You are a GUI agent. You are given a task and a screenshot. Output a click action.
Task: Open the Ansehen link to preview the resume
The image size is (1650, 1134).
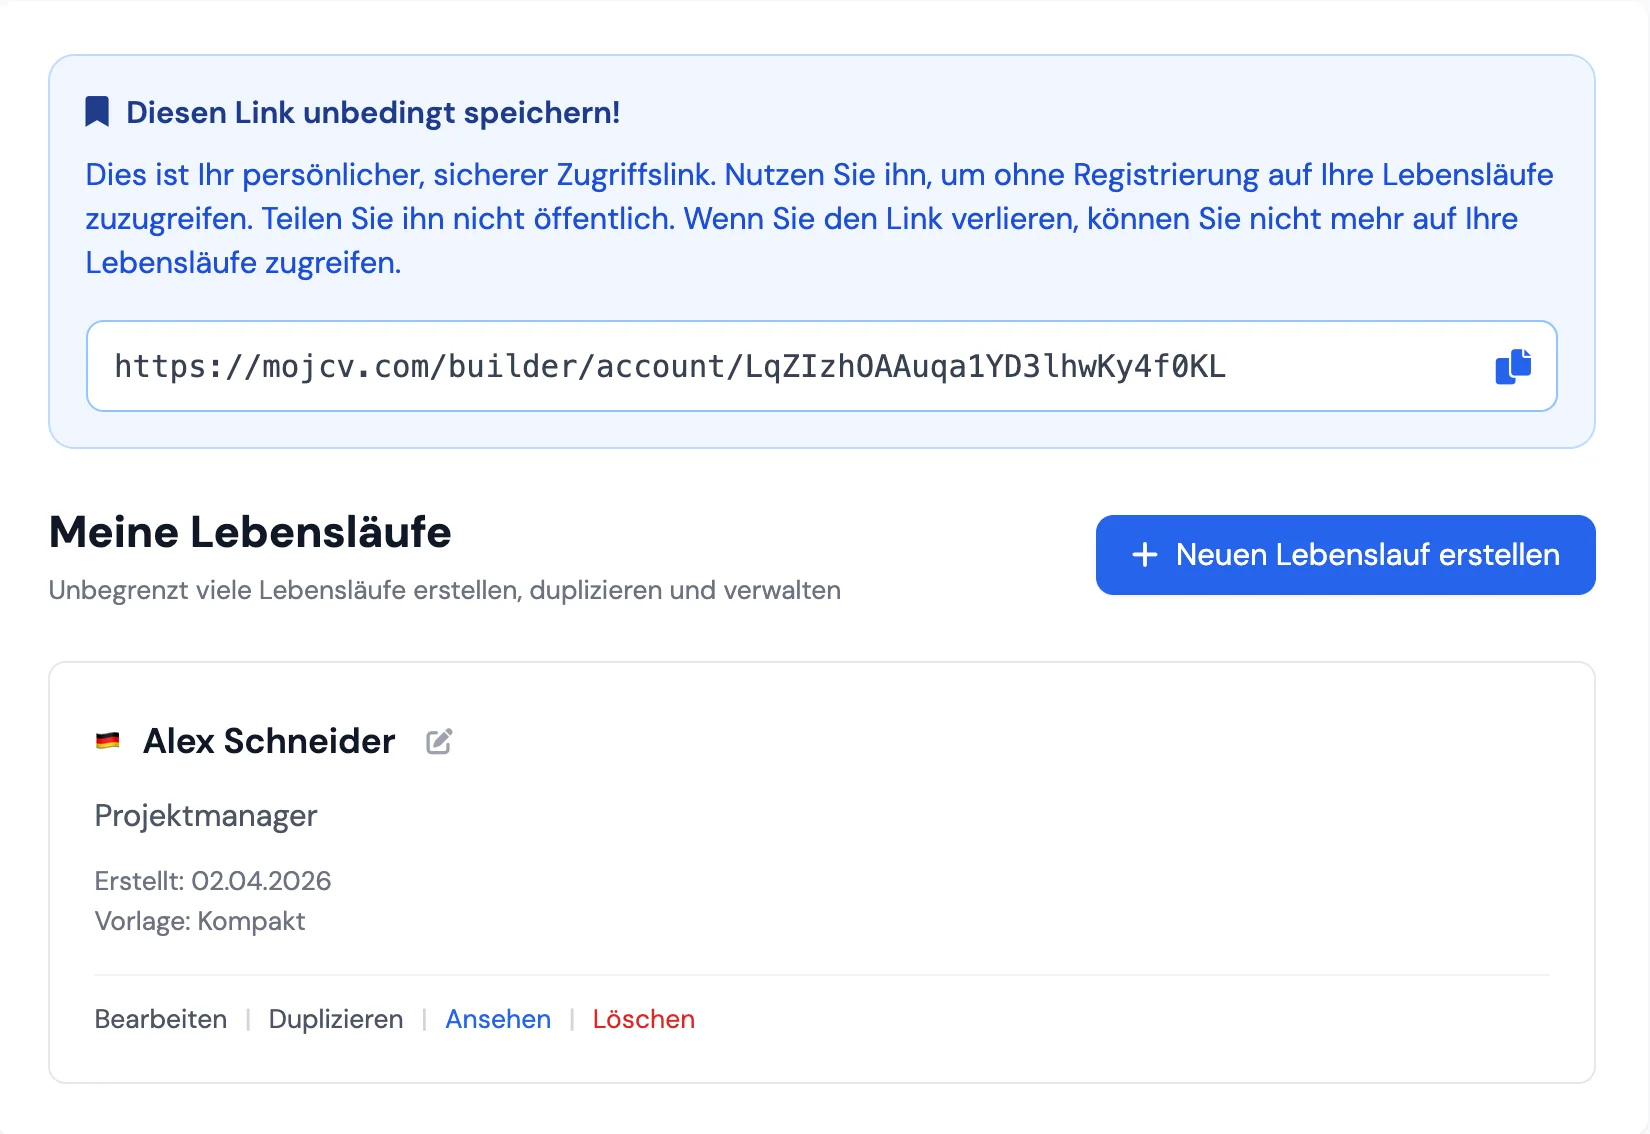pos(497,1018)
